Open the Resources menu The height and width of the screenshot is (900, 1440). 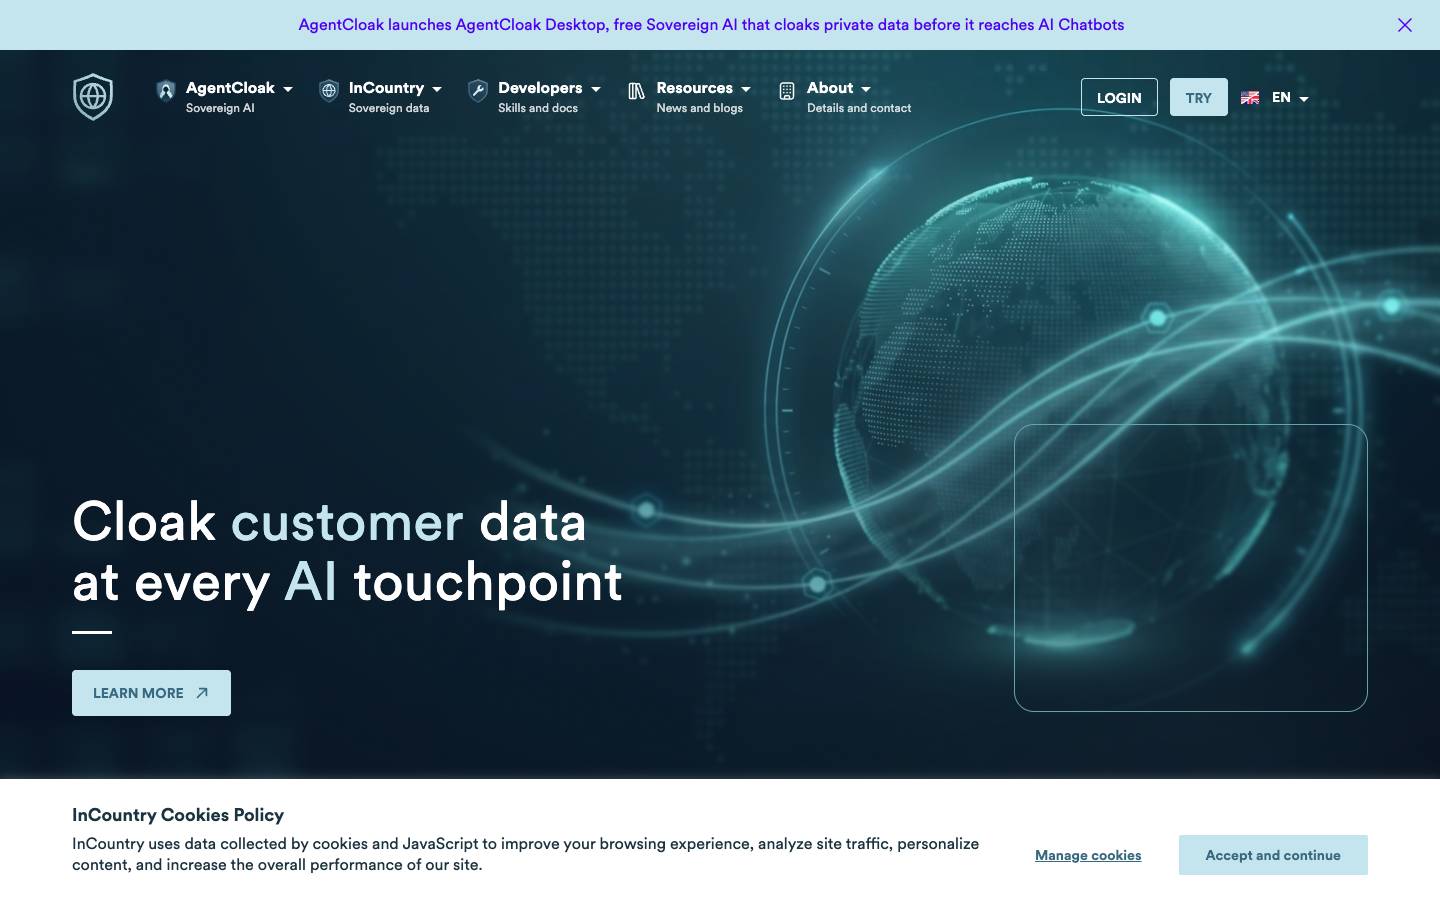point(694,88)
